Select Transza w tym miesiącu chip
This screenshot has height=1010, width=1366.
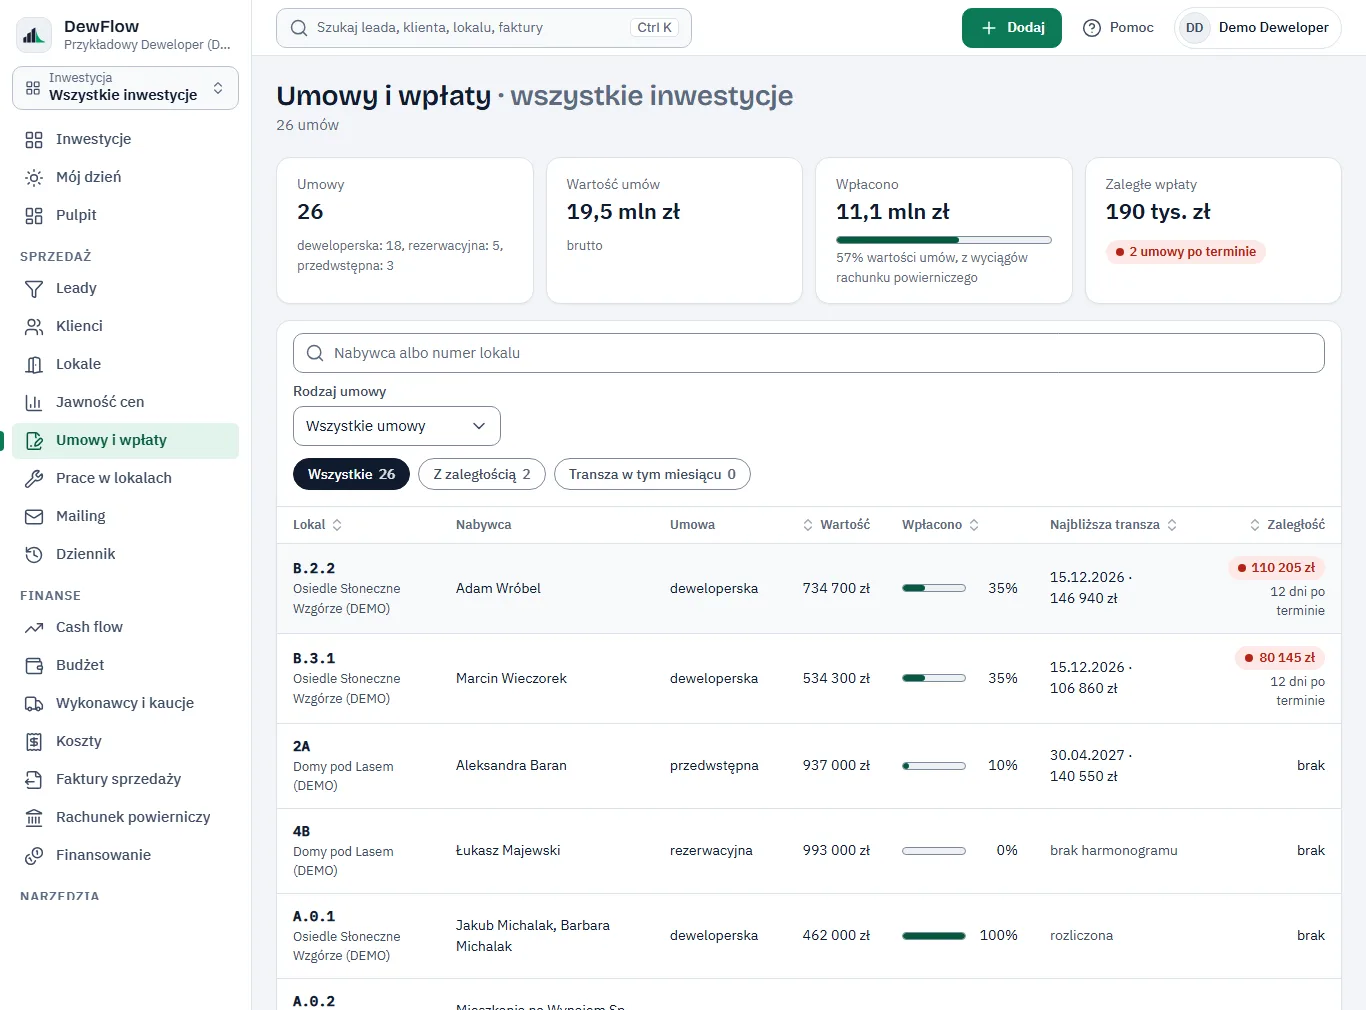[x=652, y=474]
